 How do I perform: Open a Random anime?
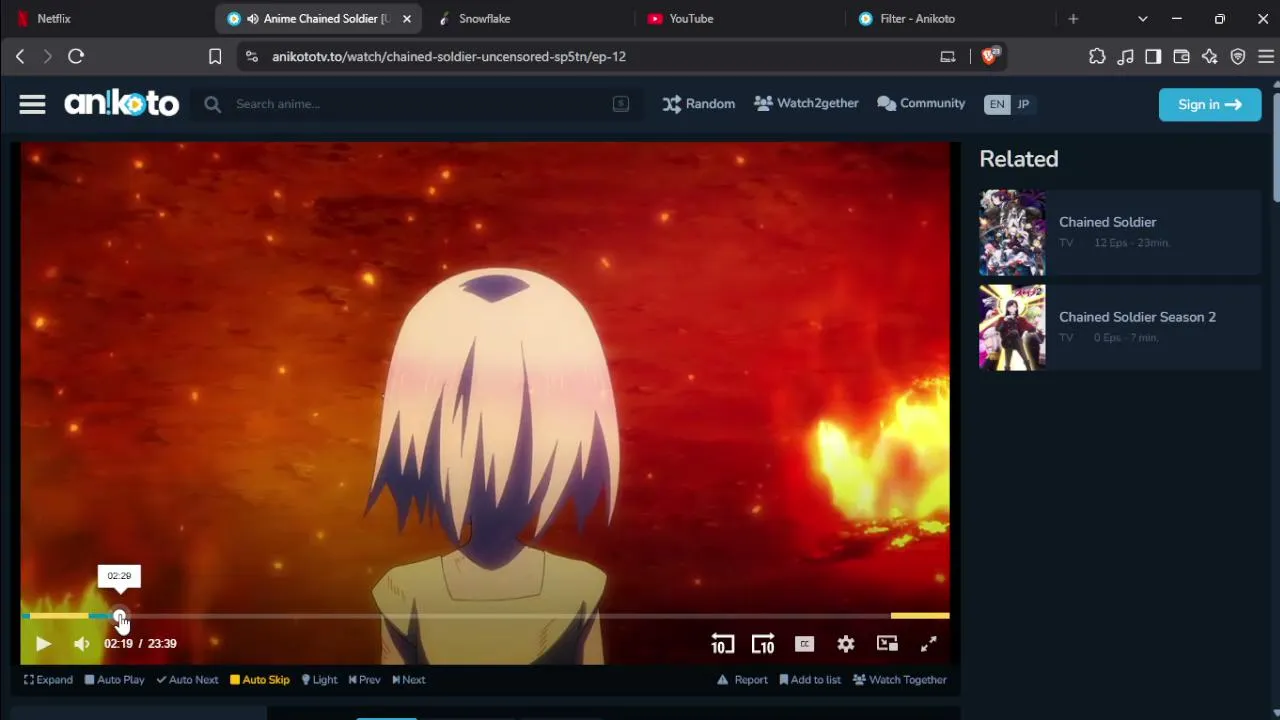[698, 104]
